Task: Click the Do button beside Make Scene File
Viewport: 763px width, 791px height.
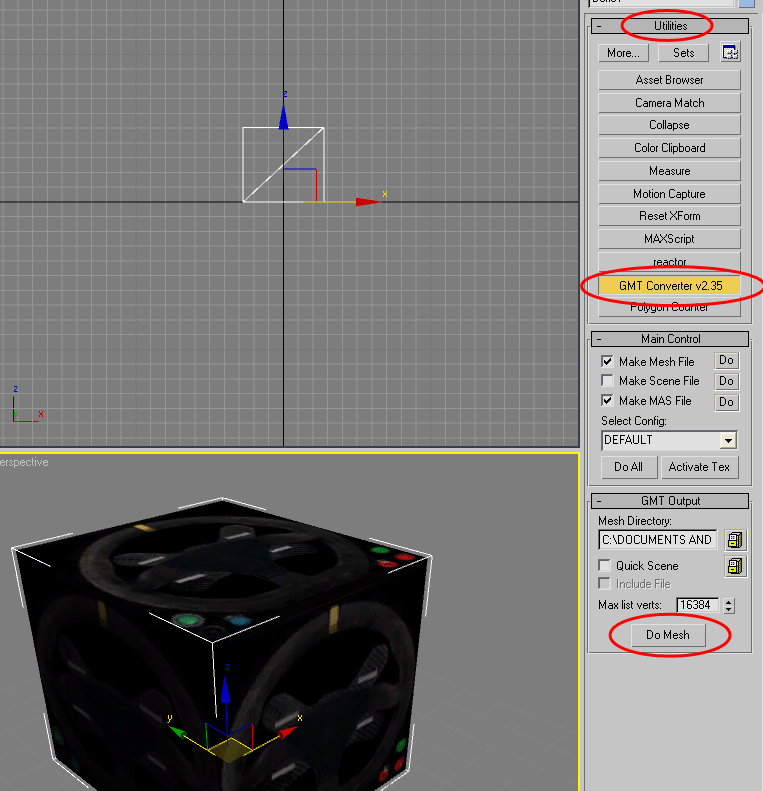Action: [726, 381]
